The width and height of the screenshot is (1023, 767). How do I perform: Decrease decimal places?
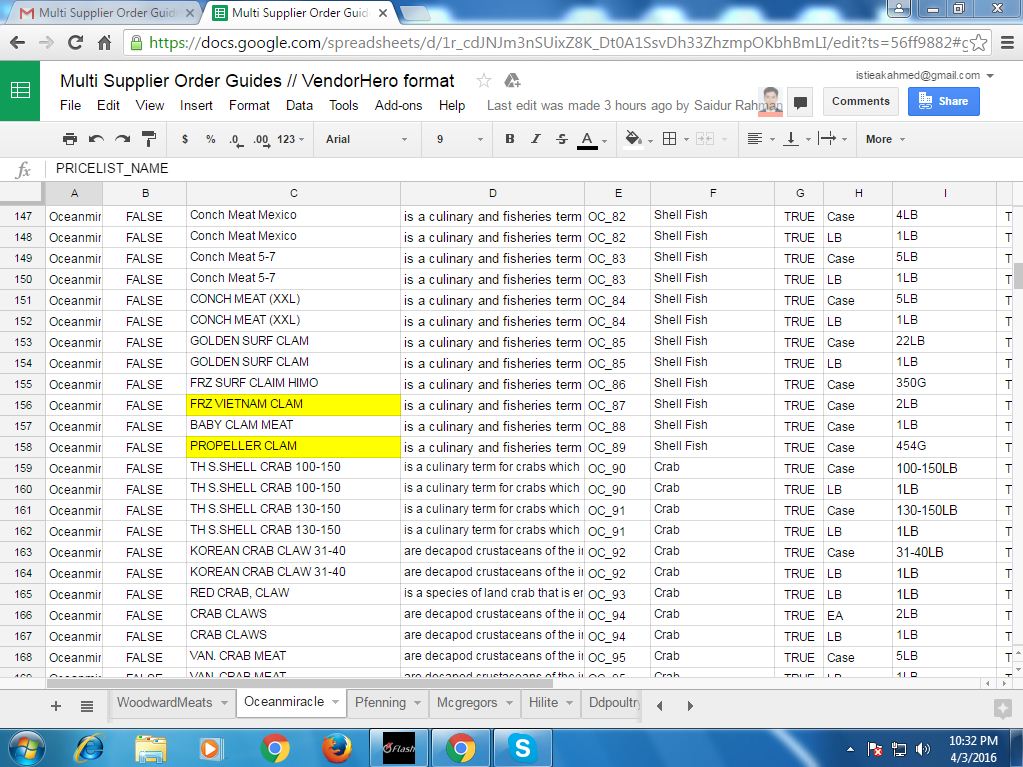click(x=236, y=140)
